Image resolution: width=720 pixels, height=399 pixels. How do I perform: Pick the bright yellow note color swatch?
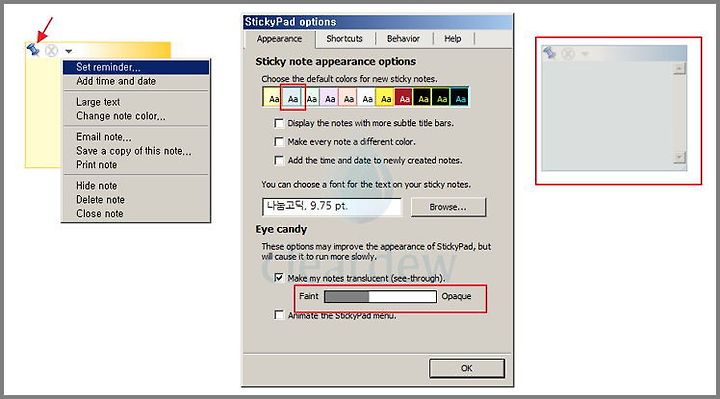pyautogui.click(x=386, y=97)
